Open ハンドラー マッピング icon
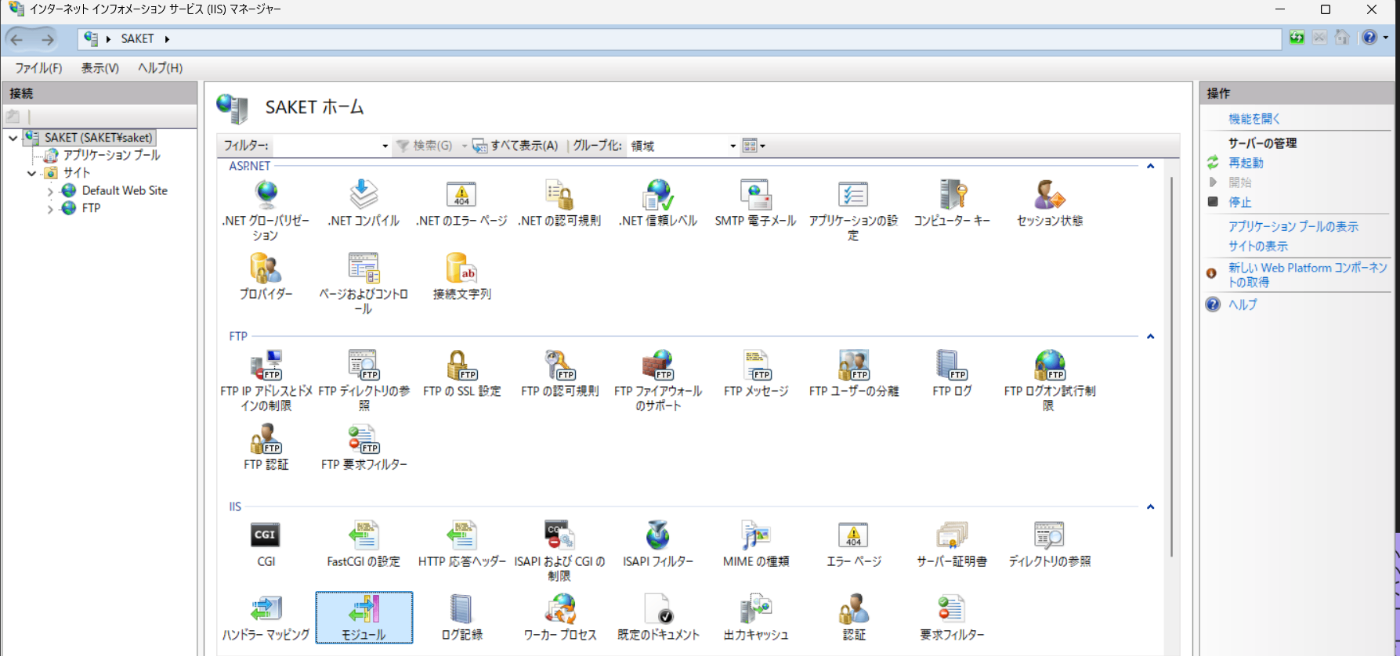The width and height of the screenshot is (1400, 656). 265,617
